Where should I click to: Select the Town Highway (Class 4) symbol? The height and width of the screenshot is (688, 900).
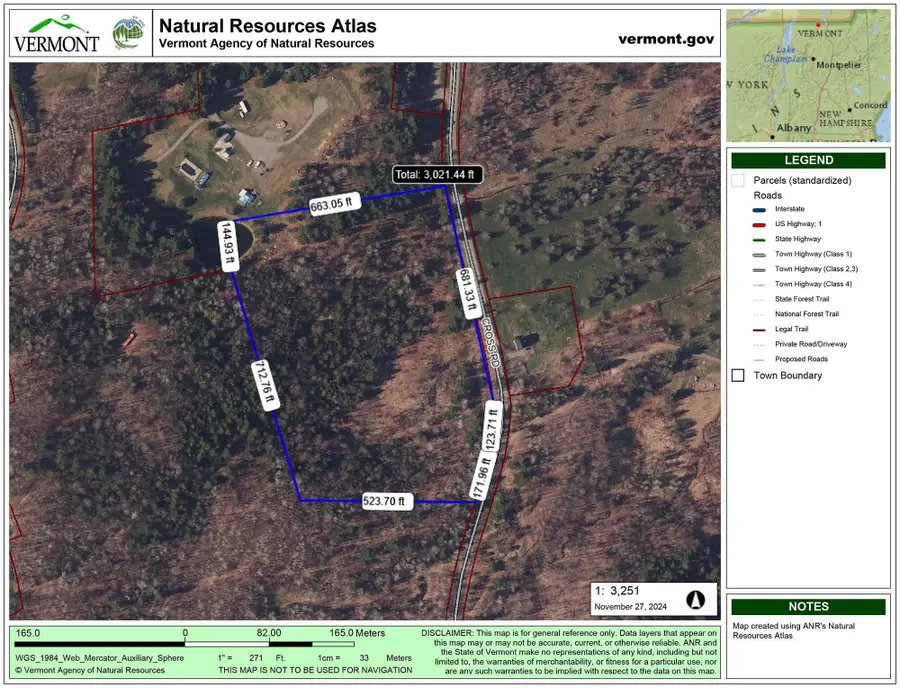click(x=759, y=283)
